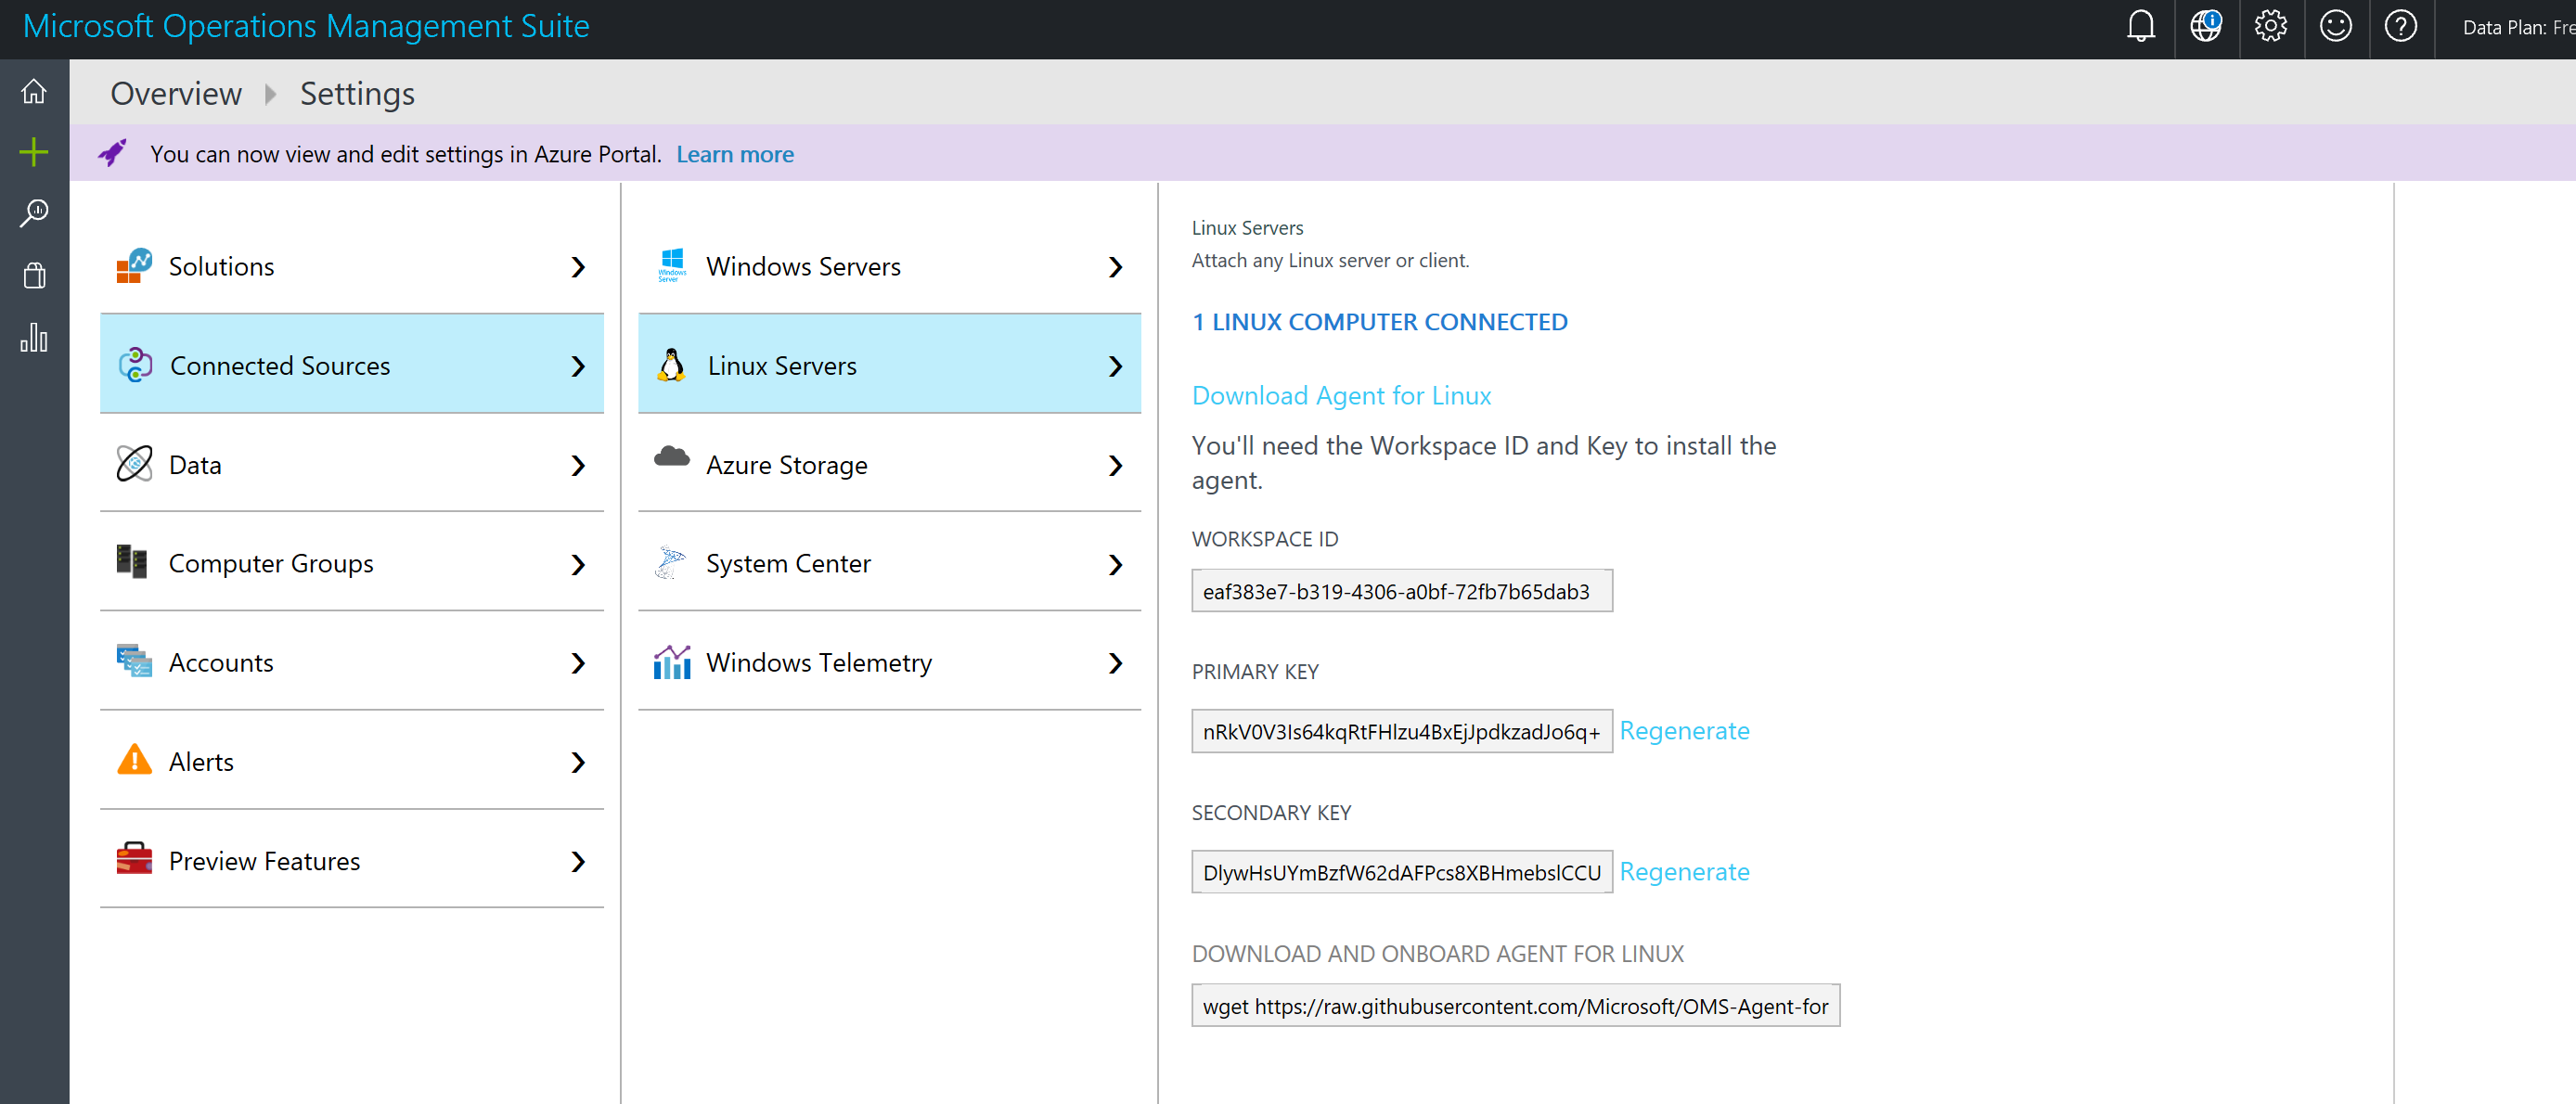The image size is (2576, 1104).
Task: Click the Microsoft Operations Management Suite title
Action: (306, 26)
